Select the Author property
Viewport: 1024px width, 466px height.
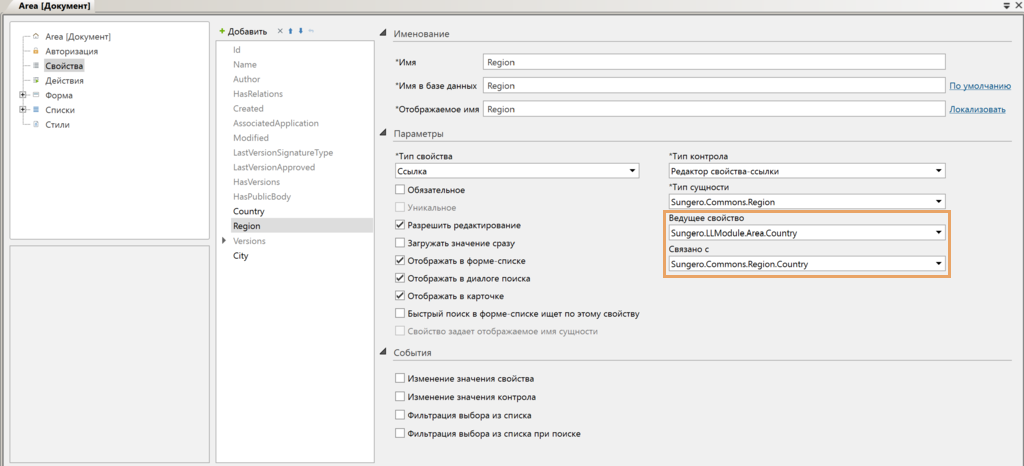coord(246,79)
